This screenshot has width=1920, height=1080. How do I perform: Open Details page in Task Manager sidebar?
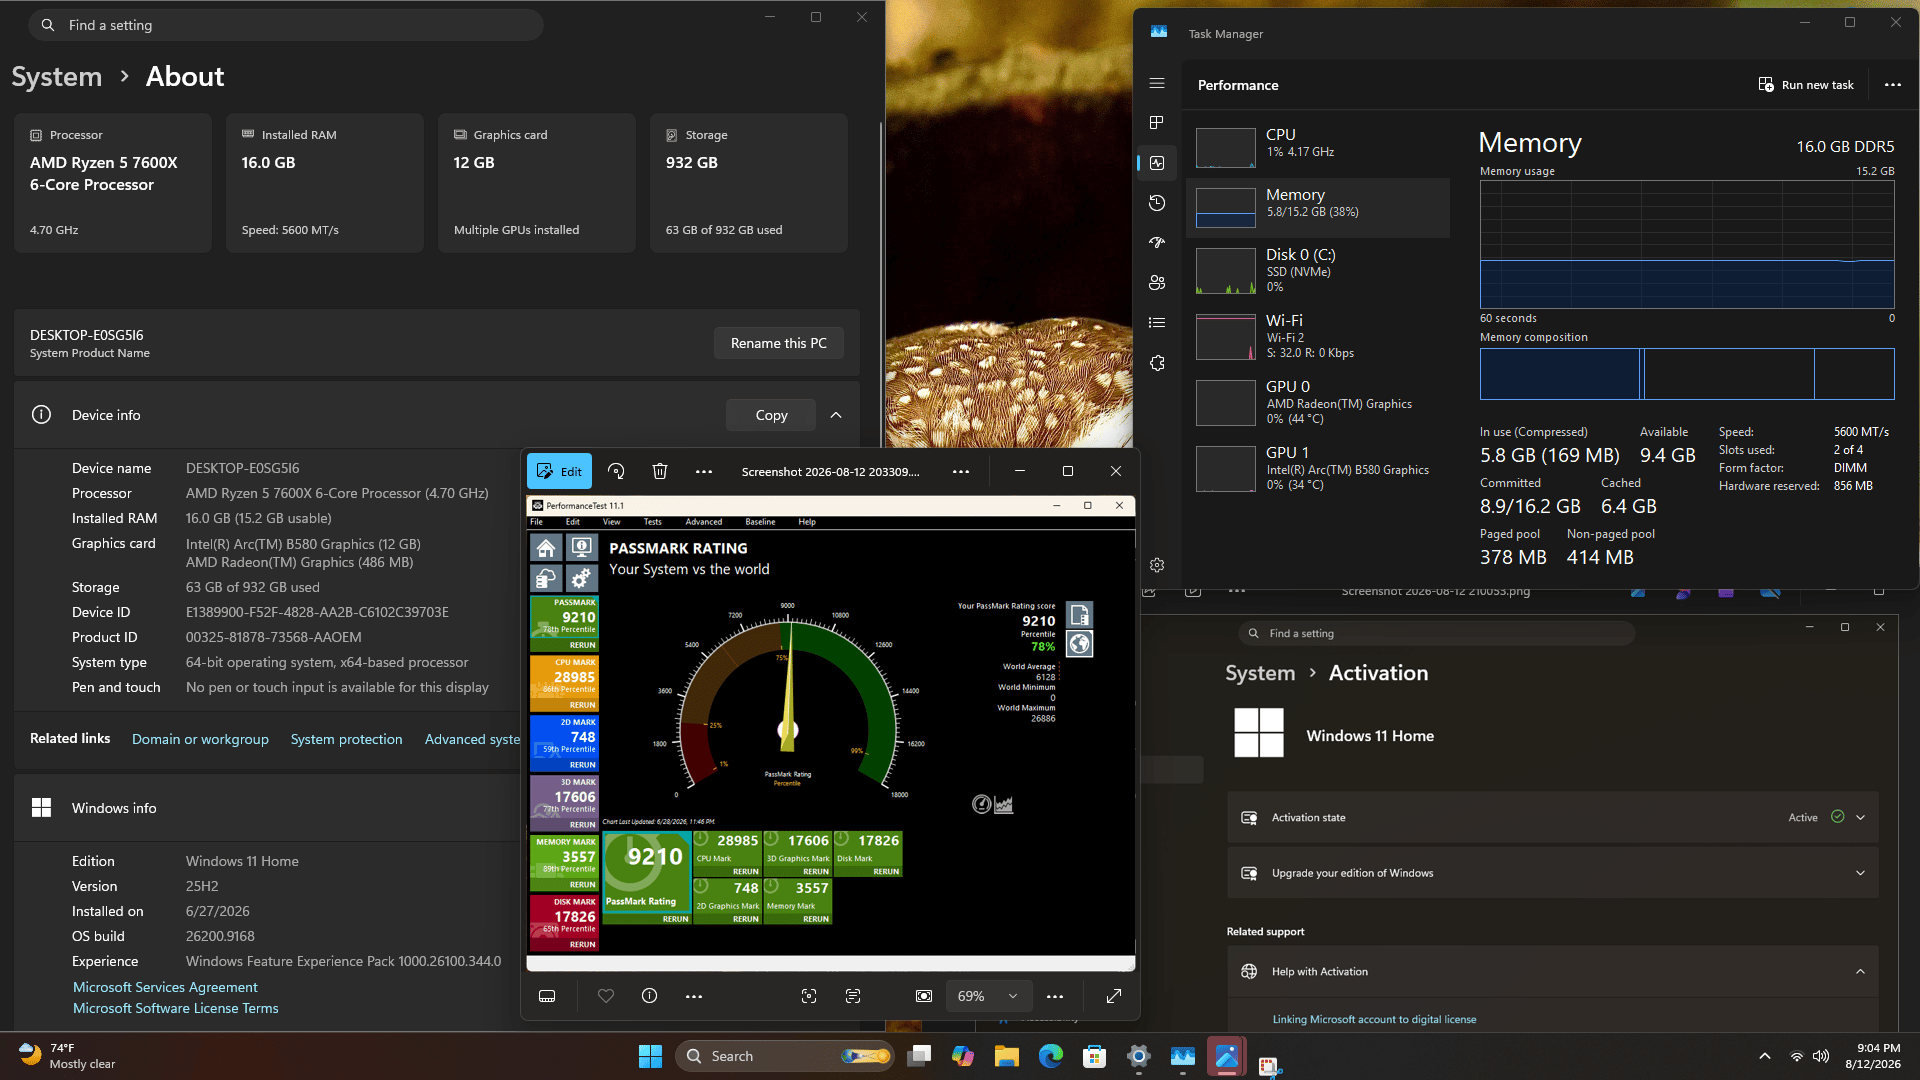[x=1157, y=322]
